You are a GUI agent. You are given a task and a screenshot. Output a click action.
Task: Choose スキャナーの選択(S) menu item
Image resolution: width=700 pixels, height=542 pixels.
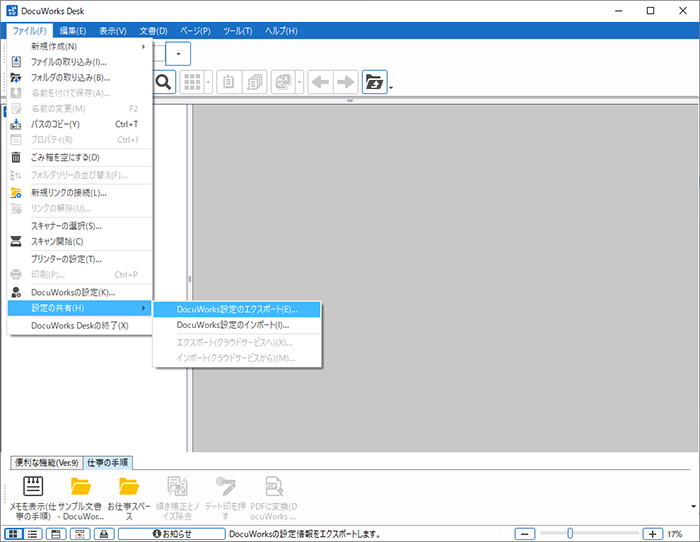[80, 226]
